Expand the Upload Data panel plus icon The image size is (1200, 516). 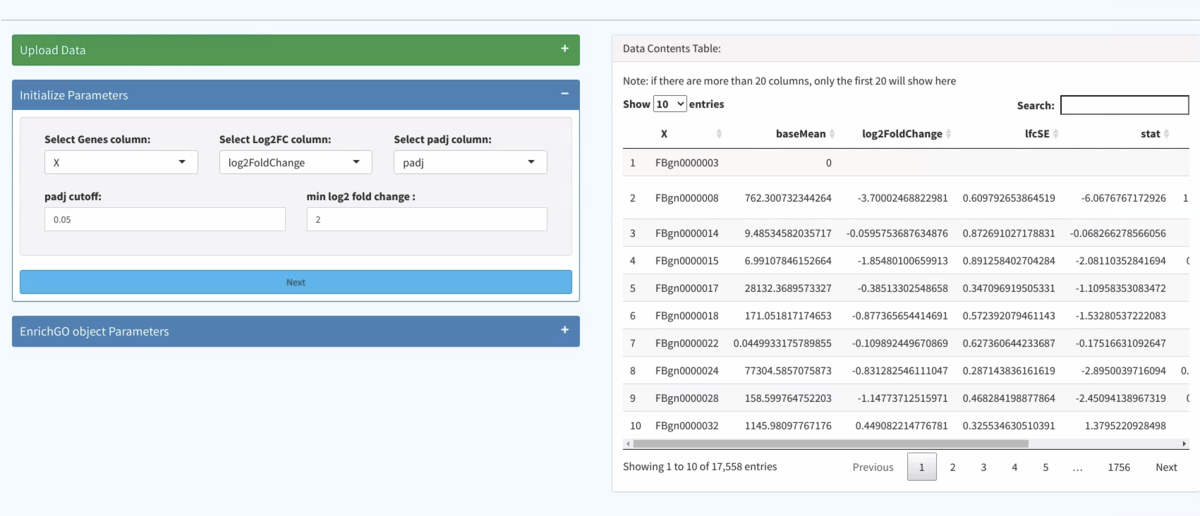pos(565,49)
